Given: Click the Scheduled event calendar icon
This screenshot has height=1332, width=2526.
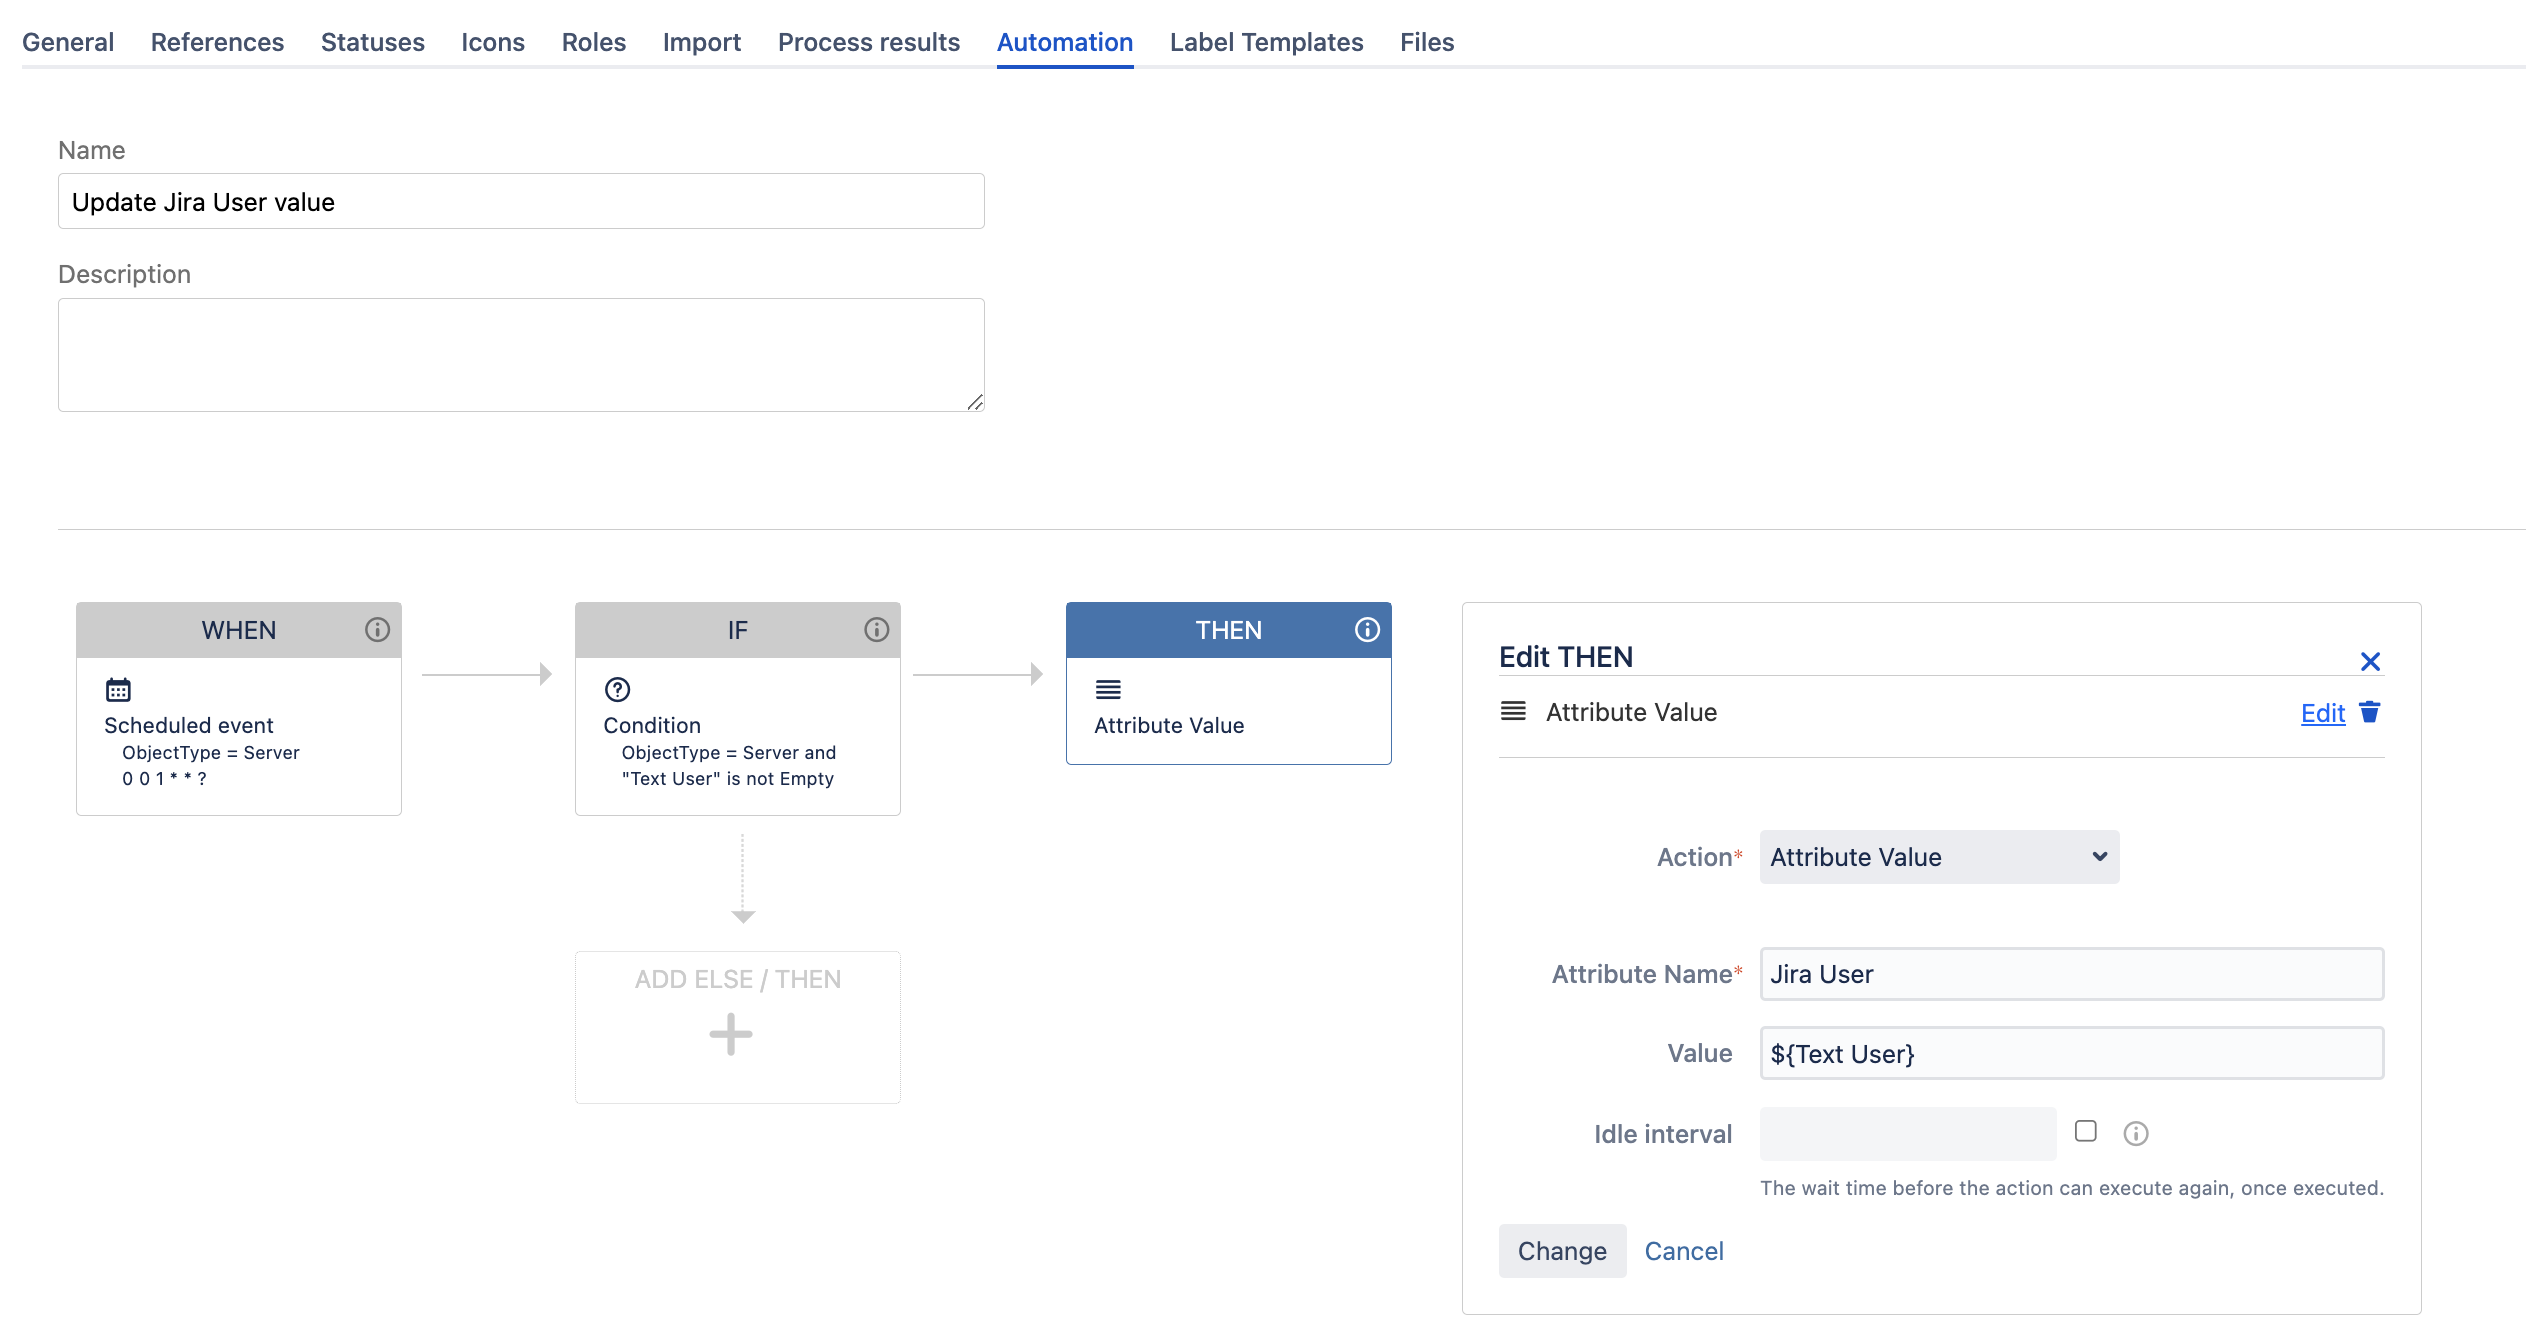Looking at the screenshot, I should [x=118, y=690].
